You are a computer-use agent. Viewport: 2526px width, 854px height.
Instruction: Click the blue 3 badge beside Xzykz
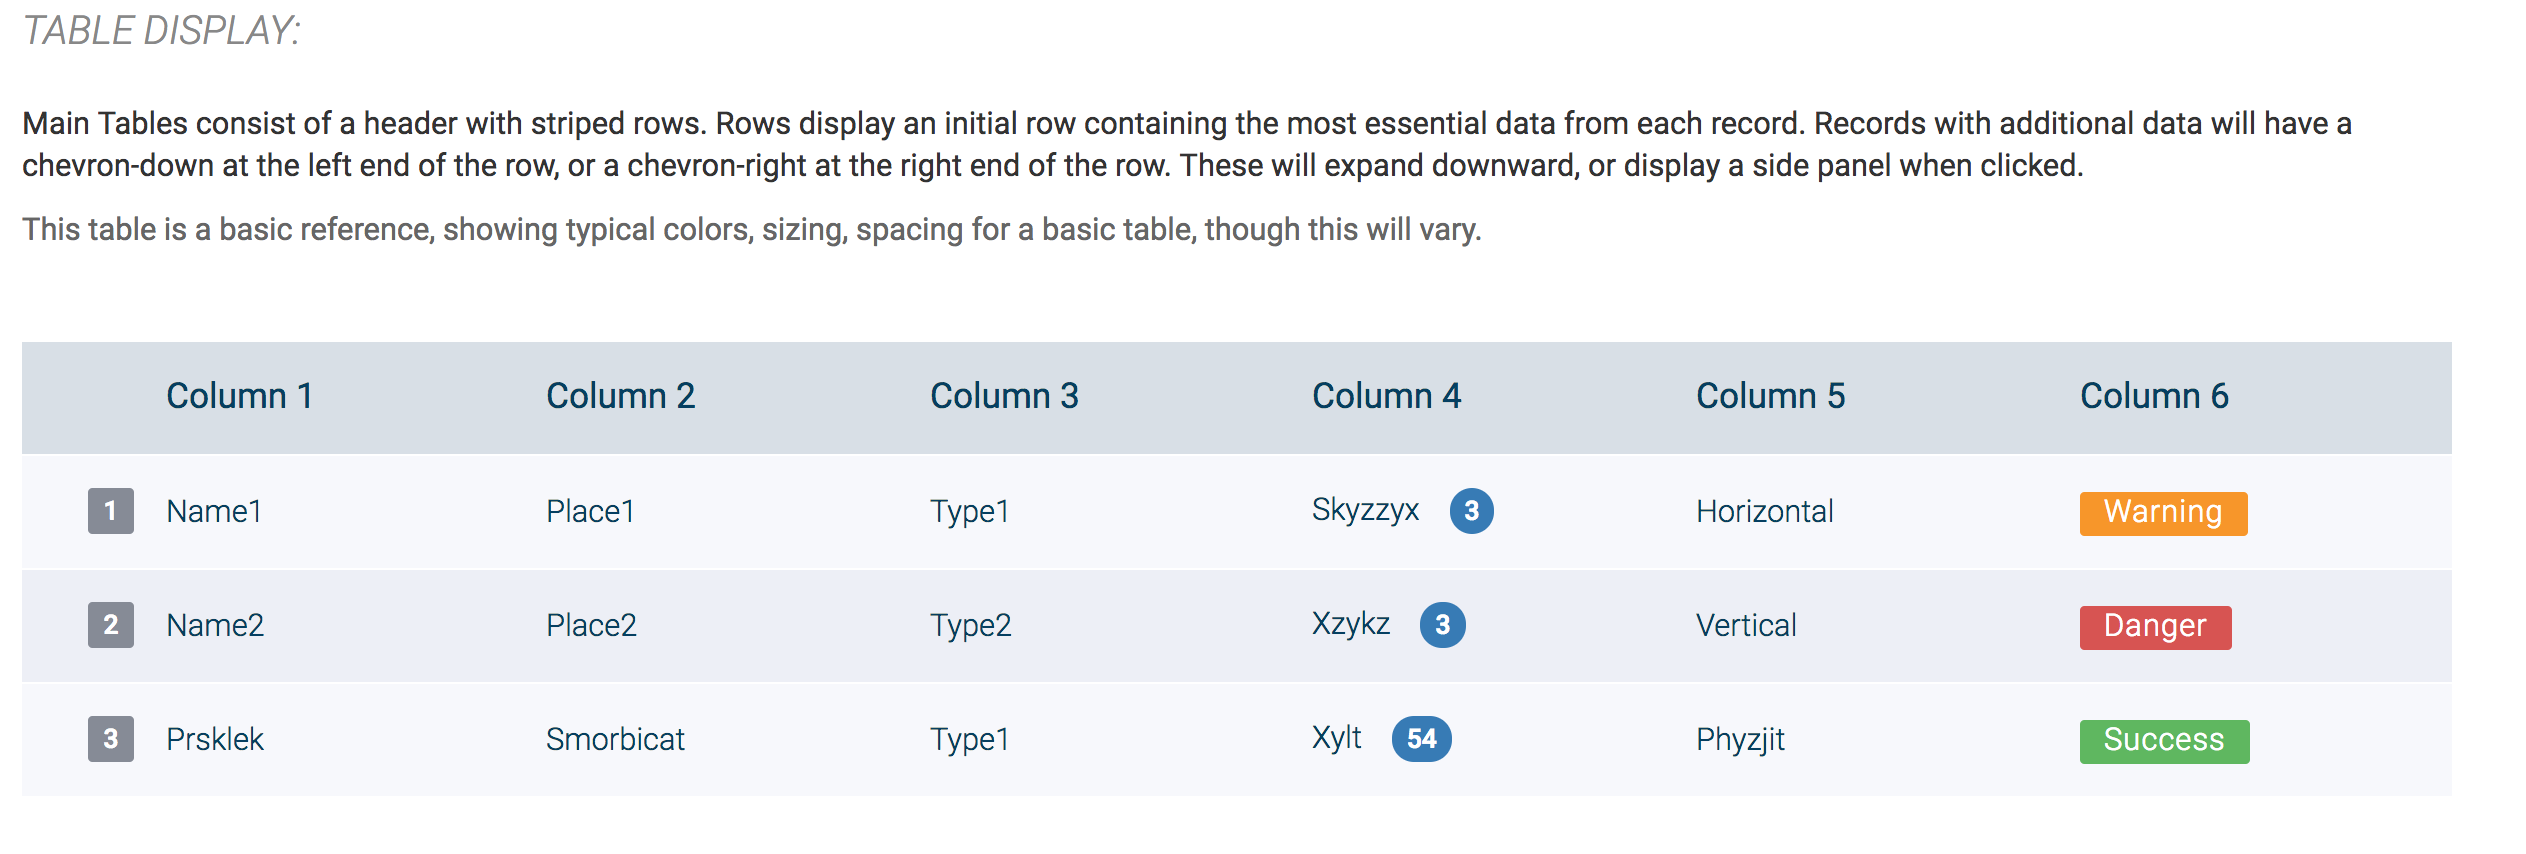1443,625
